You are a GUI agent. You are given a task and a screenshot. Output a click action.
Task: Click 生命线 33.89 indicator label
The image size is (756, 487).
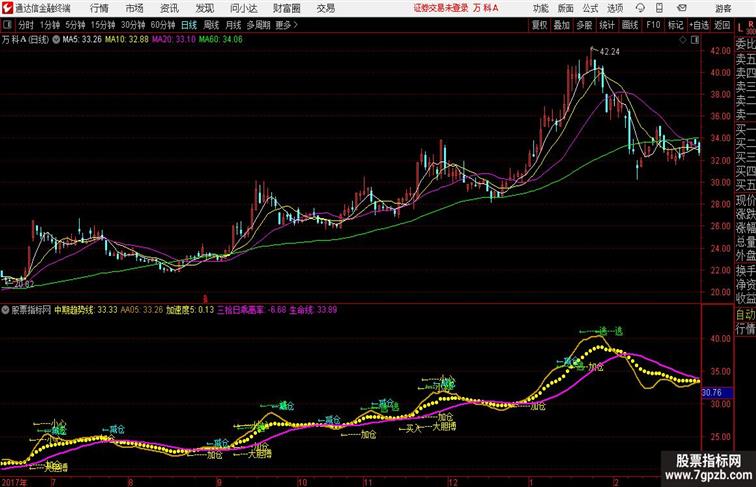coord(313,310)
